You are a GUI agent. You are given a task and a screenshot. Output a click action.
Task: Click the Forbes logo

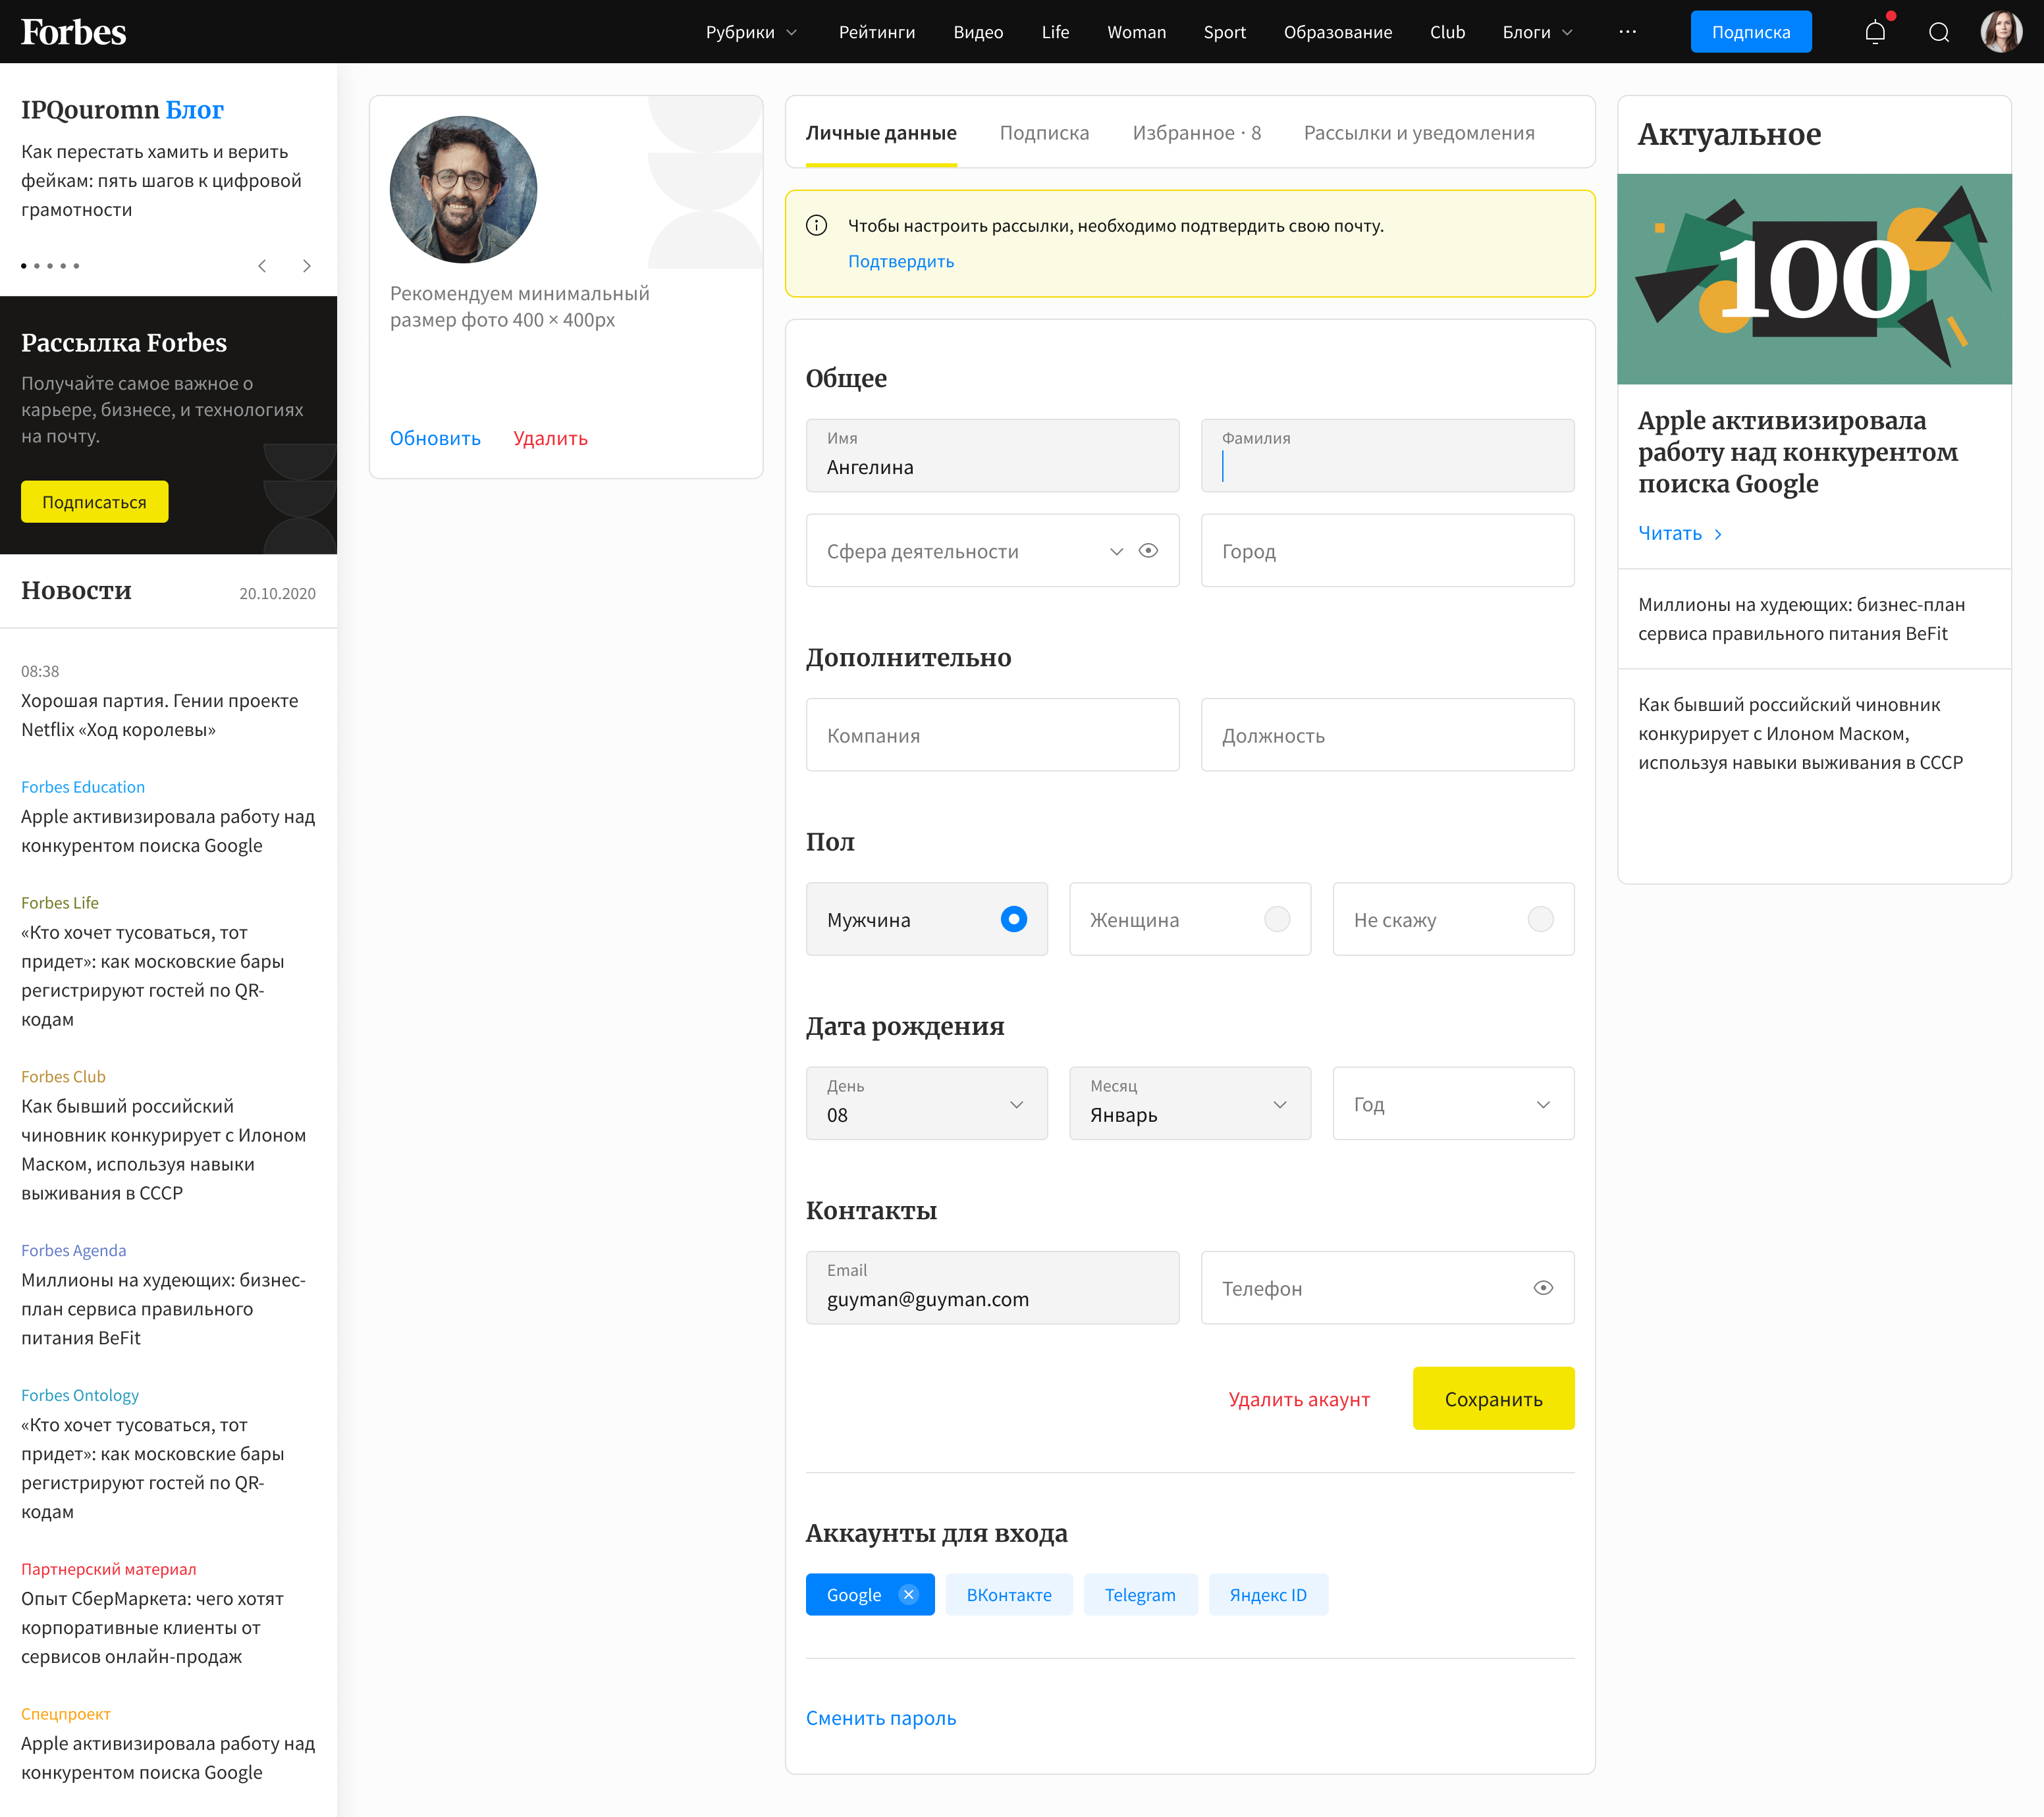click(74, 32)
